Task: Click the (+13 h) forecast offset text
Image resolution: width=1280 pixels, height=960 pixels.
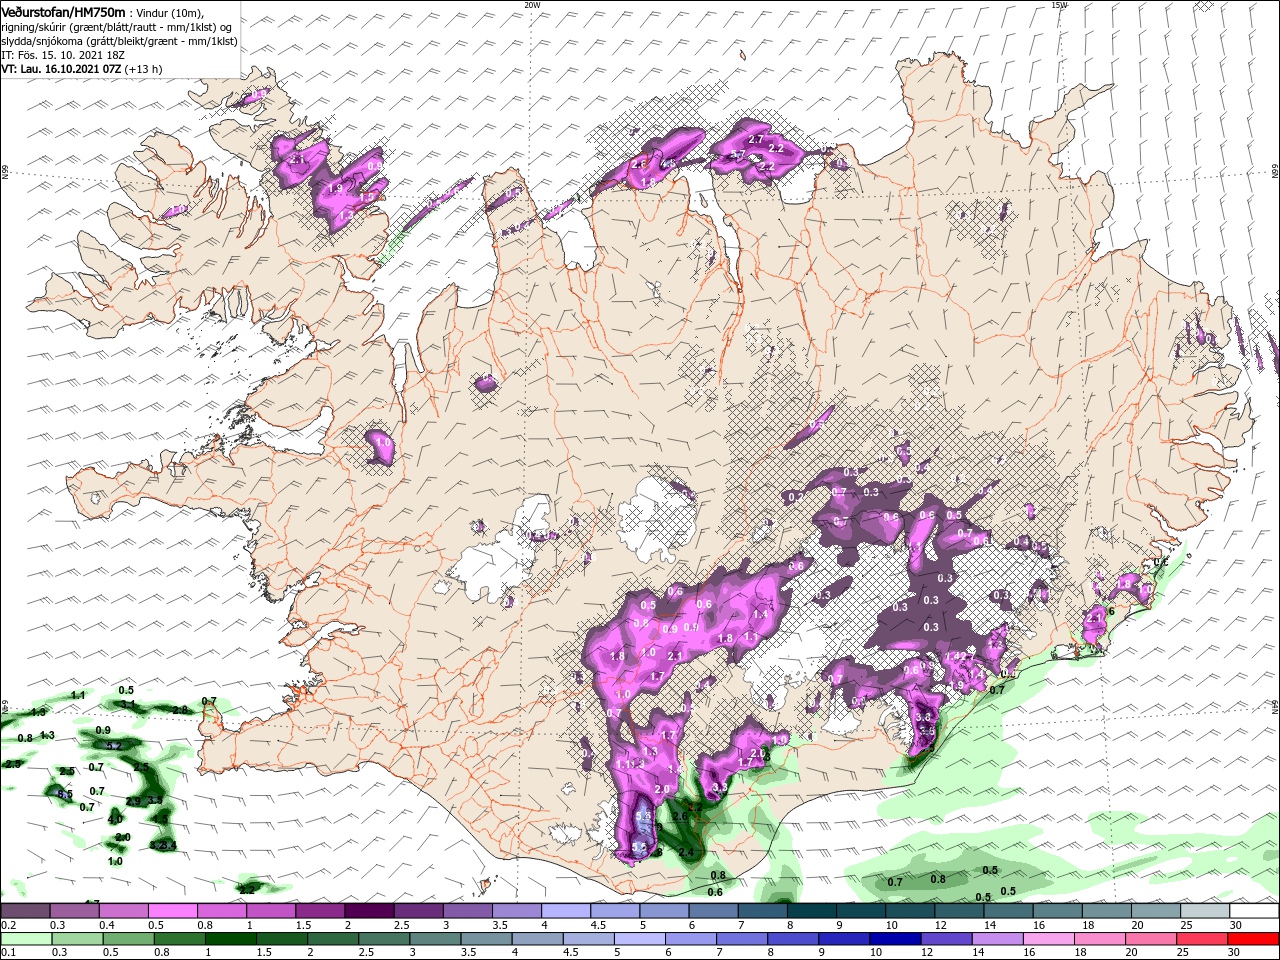Action: pos(144,69)
